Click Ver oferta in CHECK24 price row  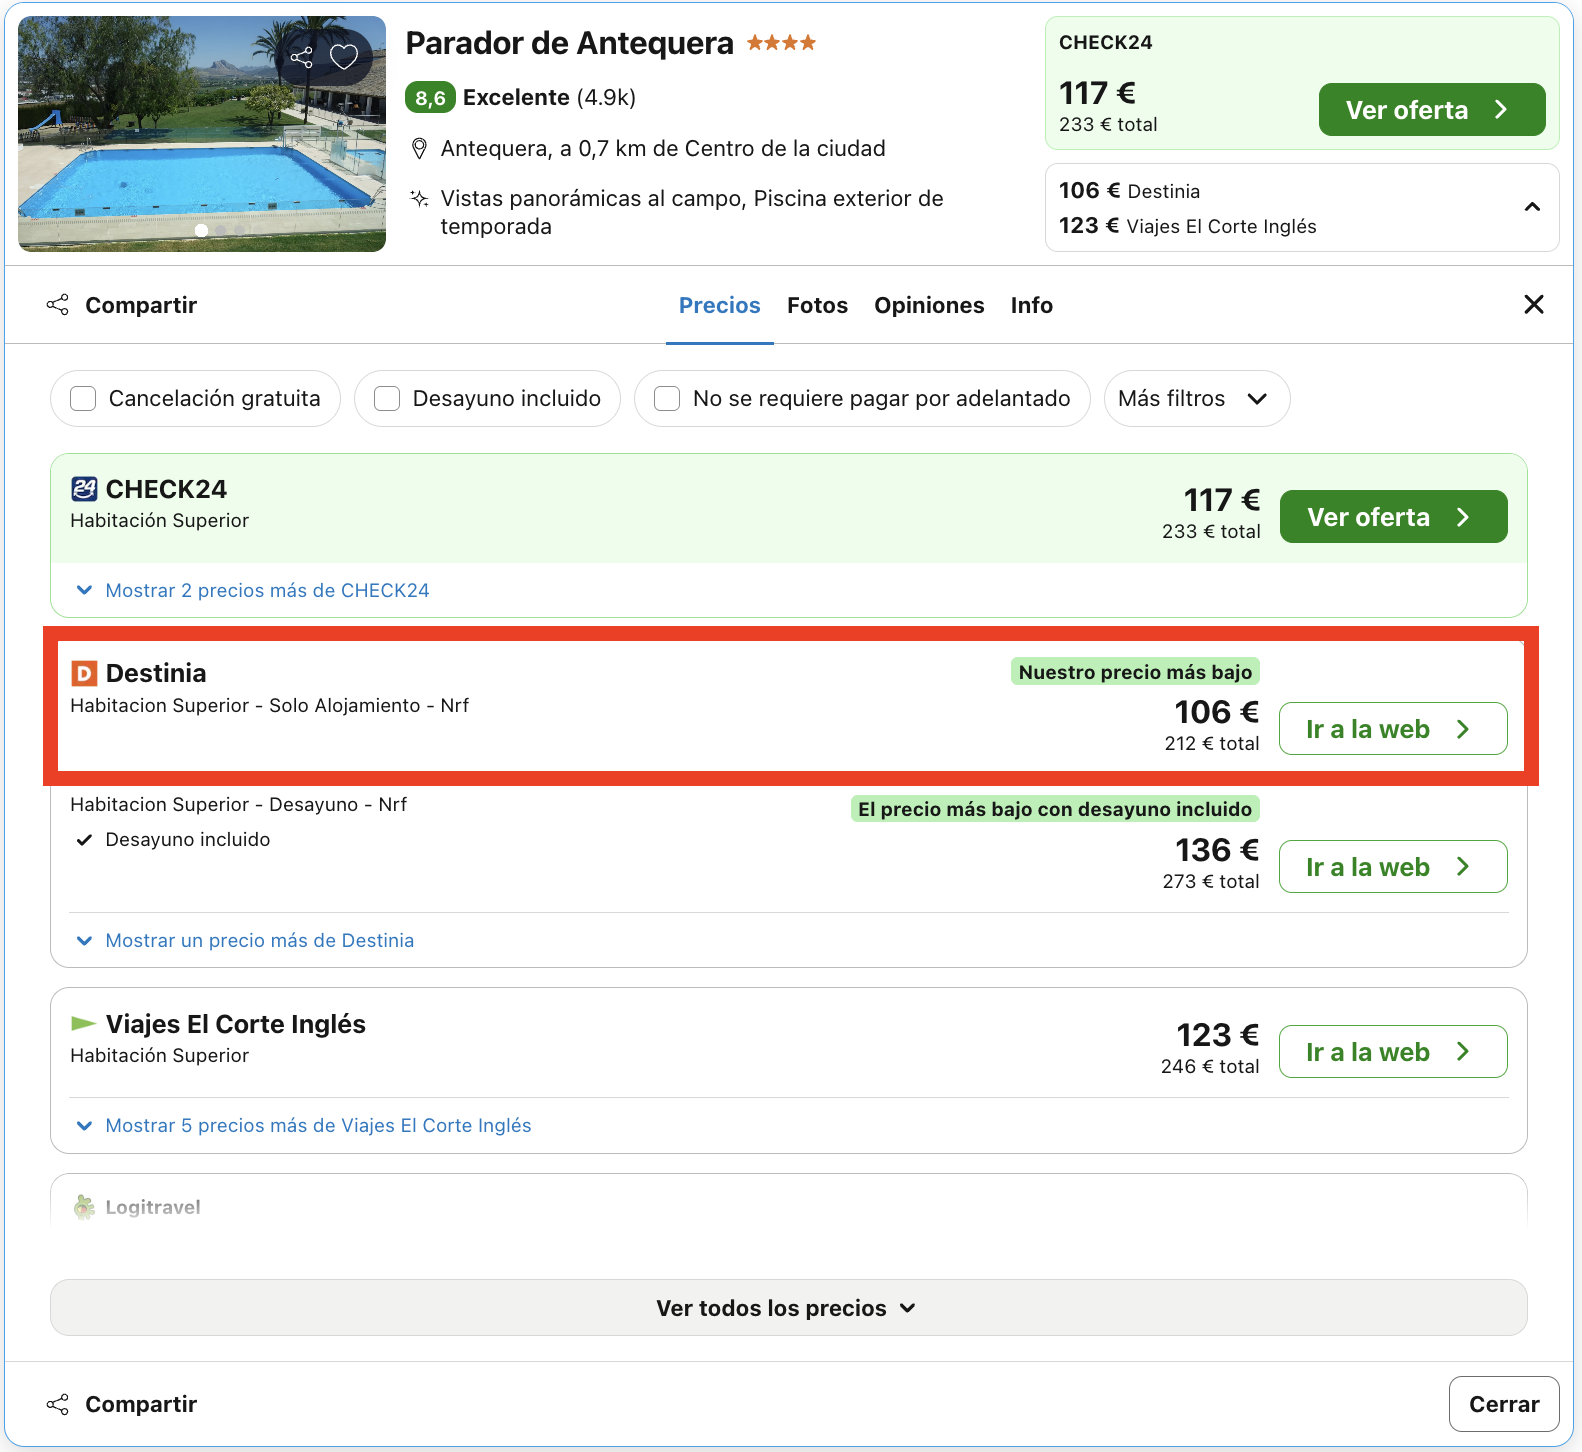tap(1393, 516)
